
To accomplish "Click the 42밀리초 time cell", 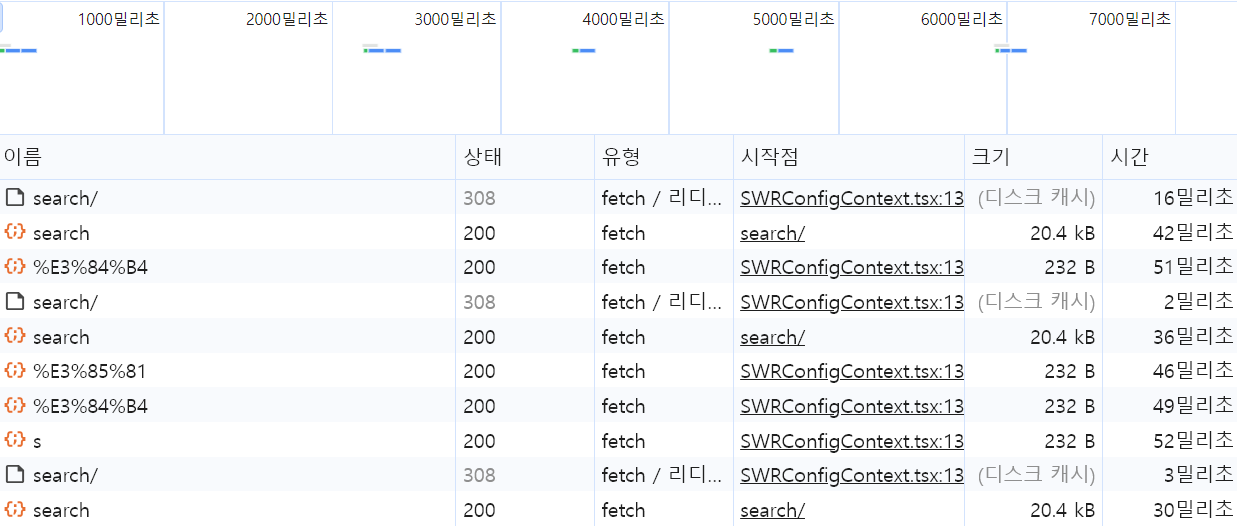I will 1193,233.
